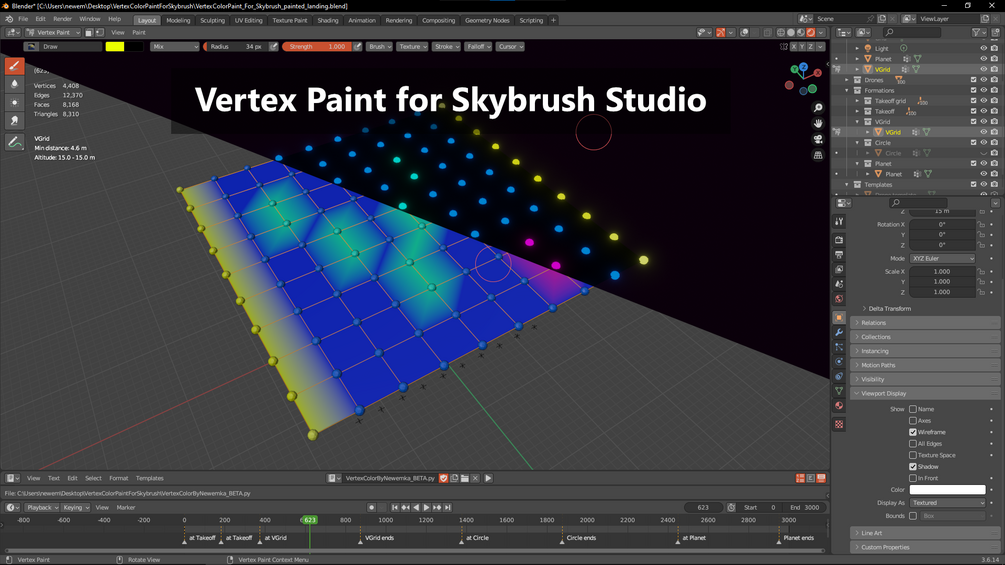Click the white object Color swatch
Viewport: 1005px width, 565px height.
(947, 489)
